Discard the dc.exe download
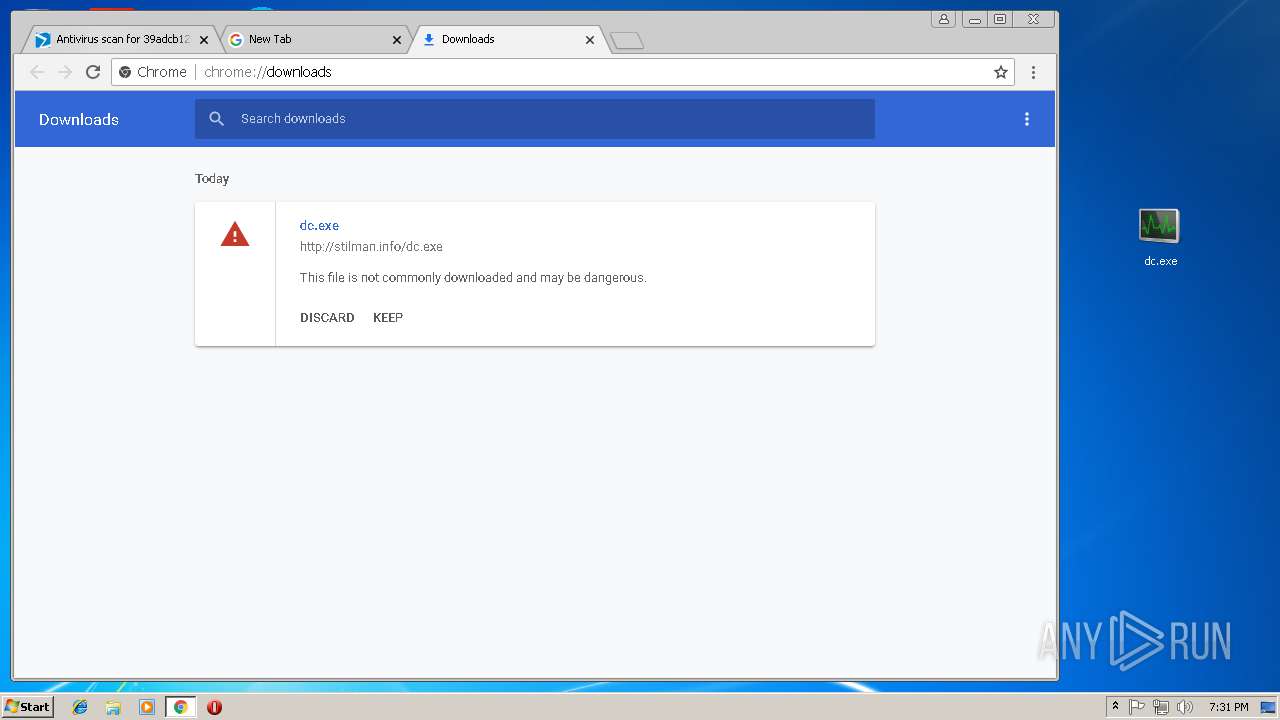The height and width of the screenshot is (720, 1280). coord(327,317)
